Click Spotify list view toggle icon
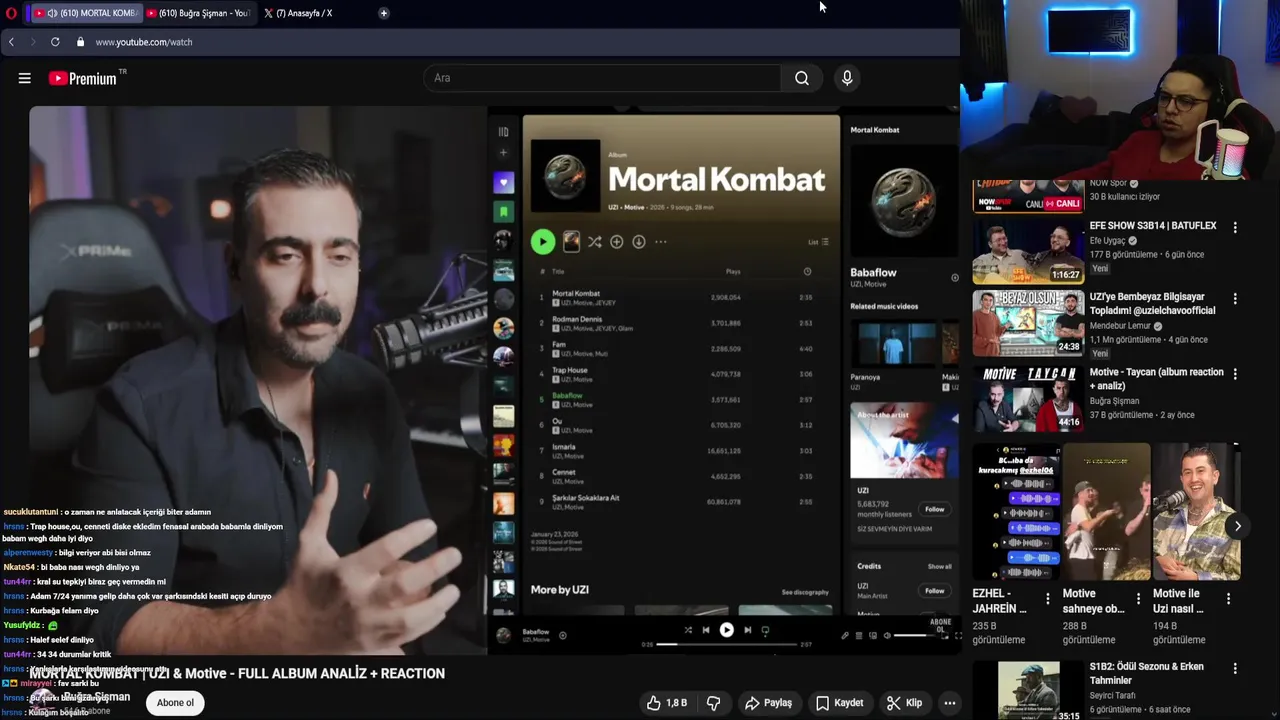 click(x=818, y=242)
